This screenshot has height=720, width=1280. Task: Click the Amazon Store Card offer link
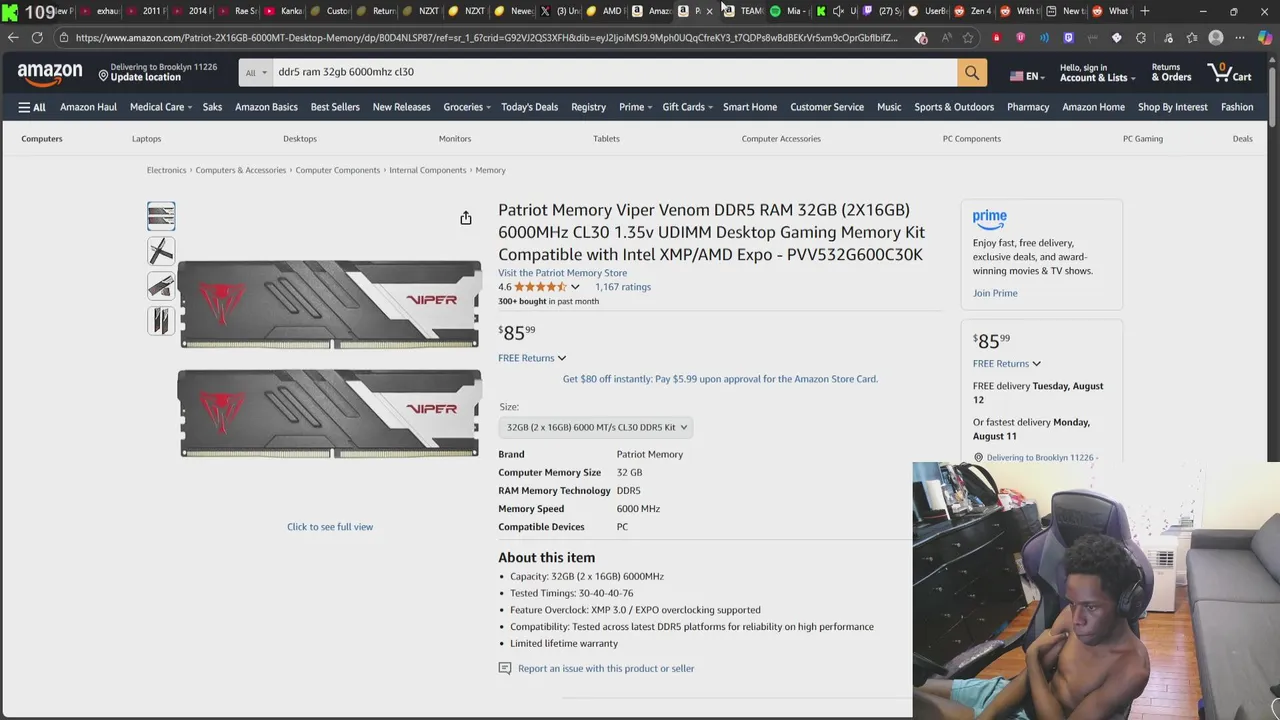[720, 379]
